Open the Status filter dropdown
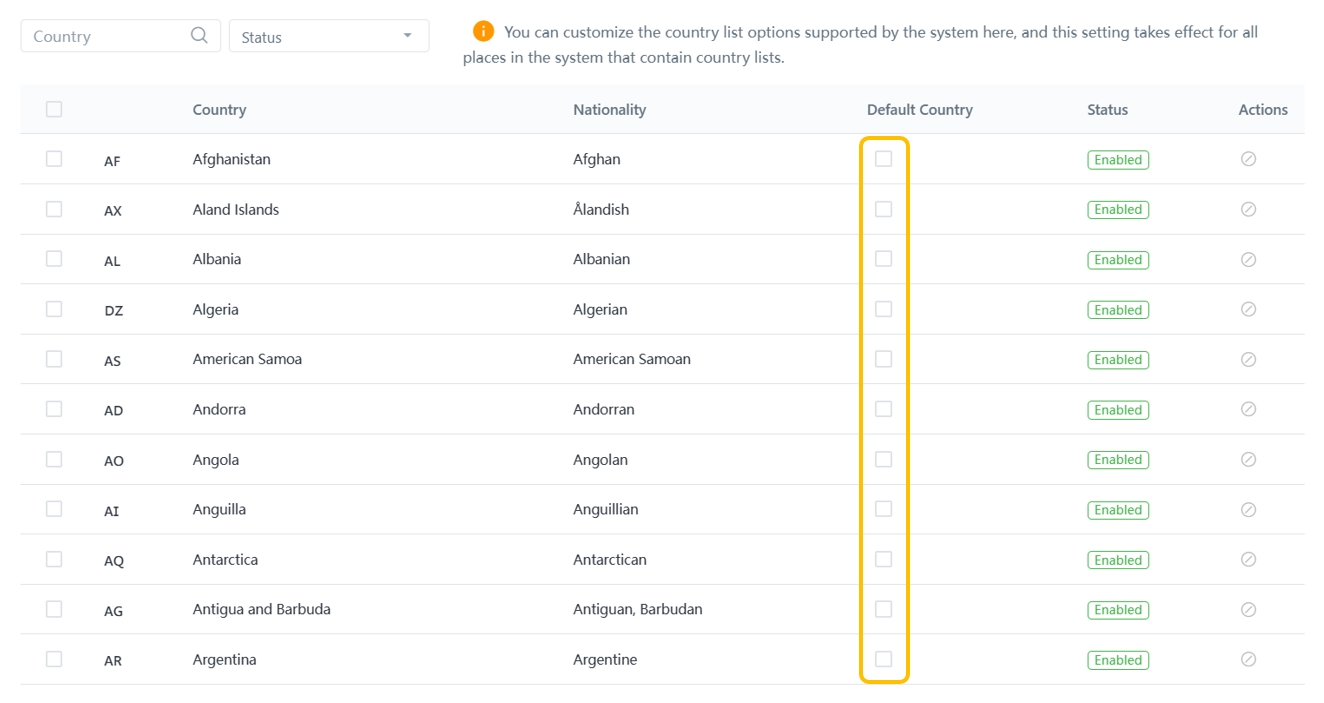 [x=329, y=37]
